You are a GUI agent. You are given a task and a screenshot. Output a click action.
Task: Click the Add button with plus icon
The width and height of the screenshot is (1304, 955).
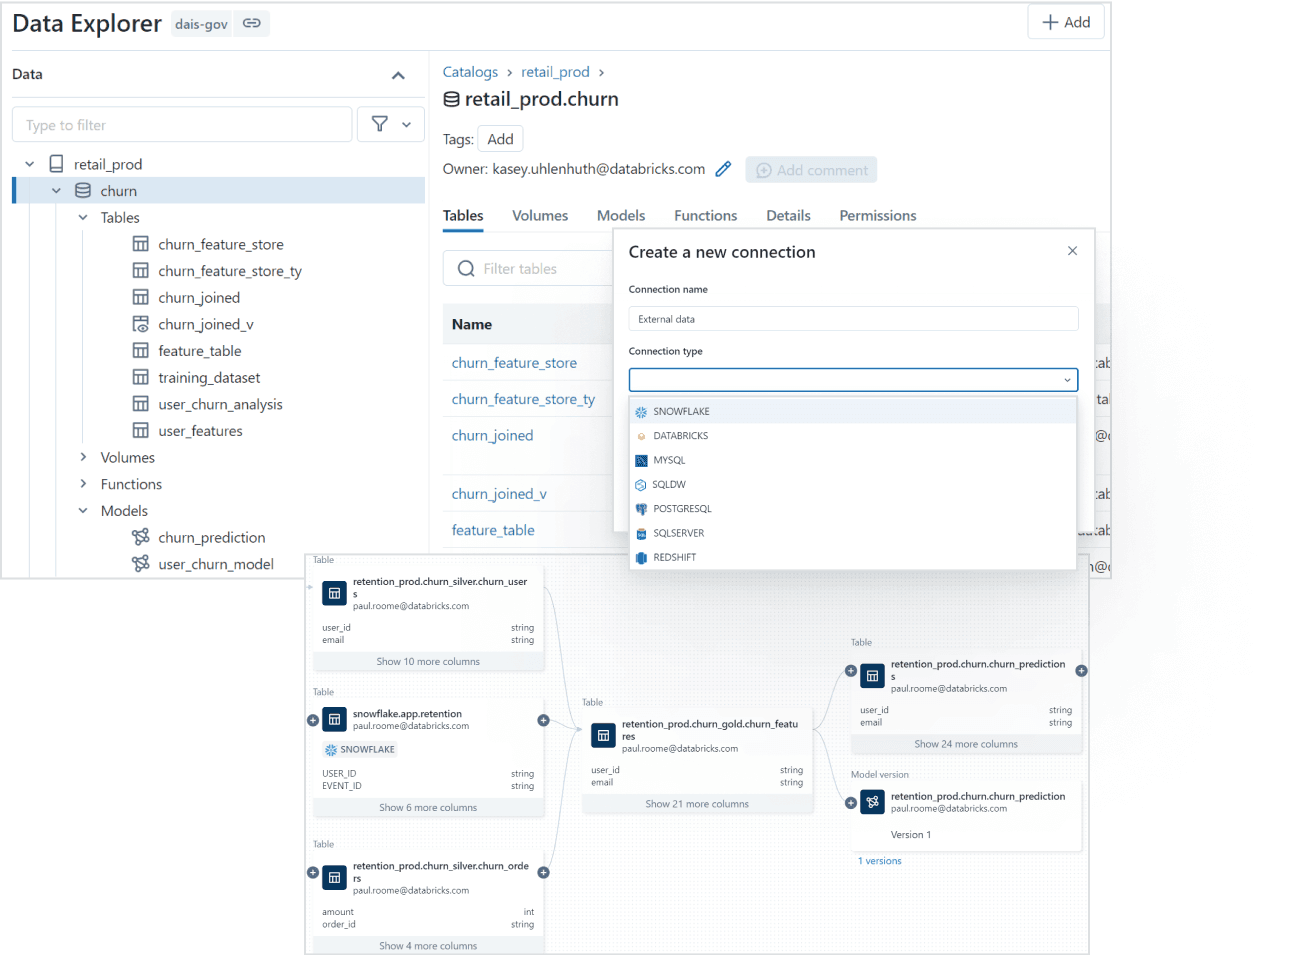[1066, 22]
